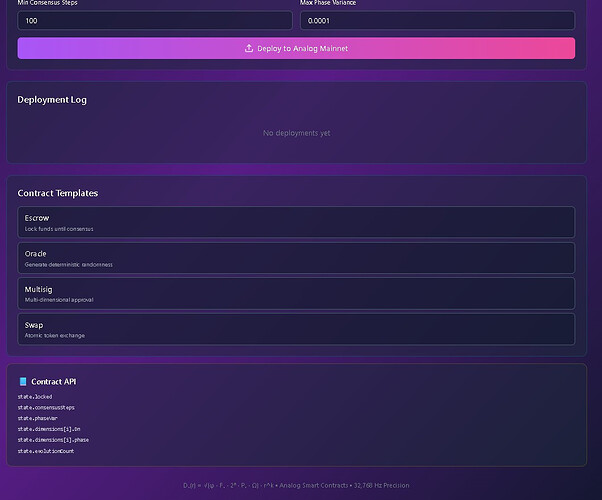
Task: Focus the Min Consensus Steps input field
Action: click(x=155, y=20)
